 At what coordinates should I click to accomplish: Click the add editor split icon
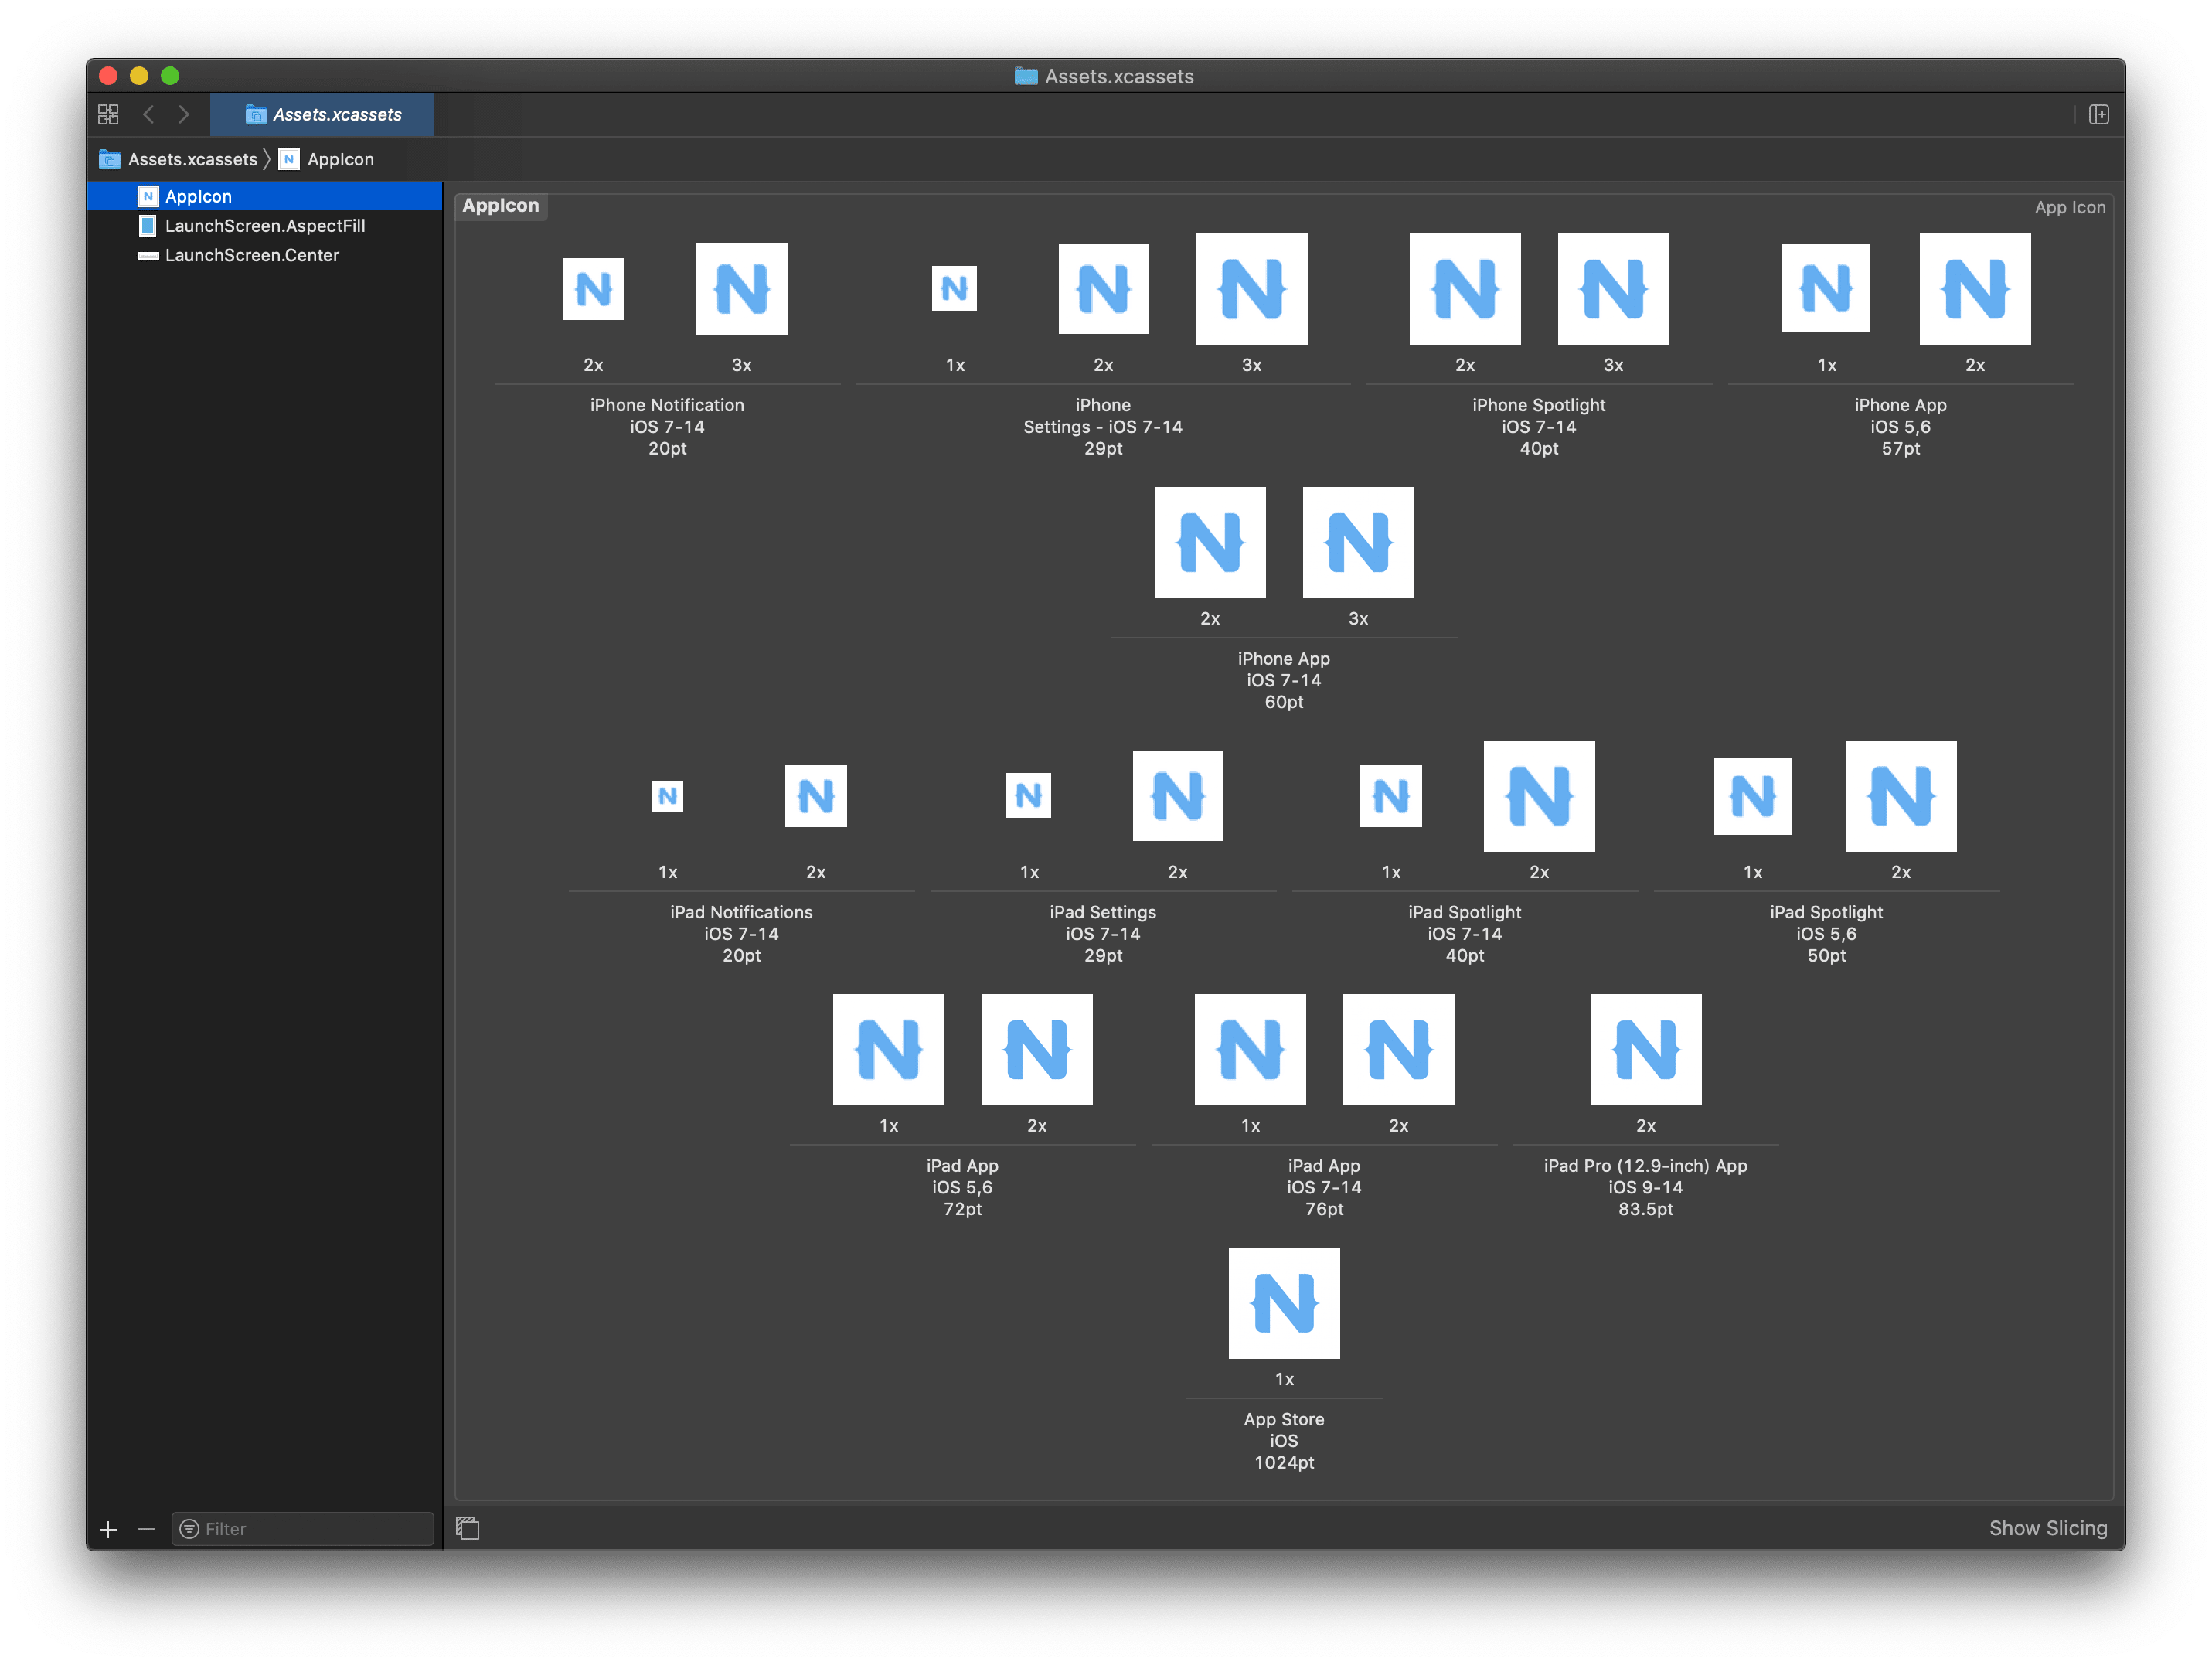(2099, 115)
